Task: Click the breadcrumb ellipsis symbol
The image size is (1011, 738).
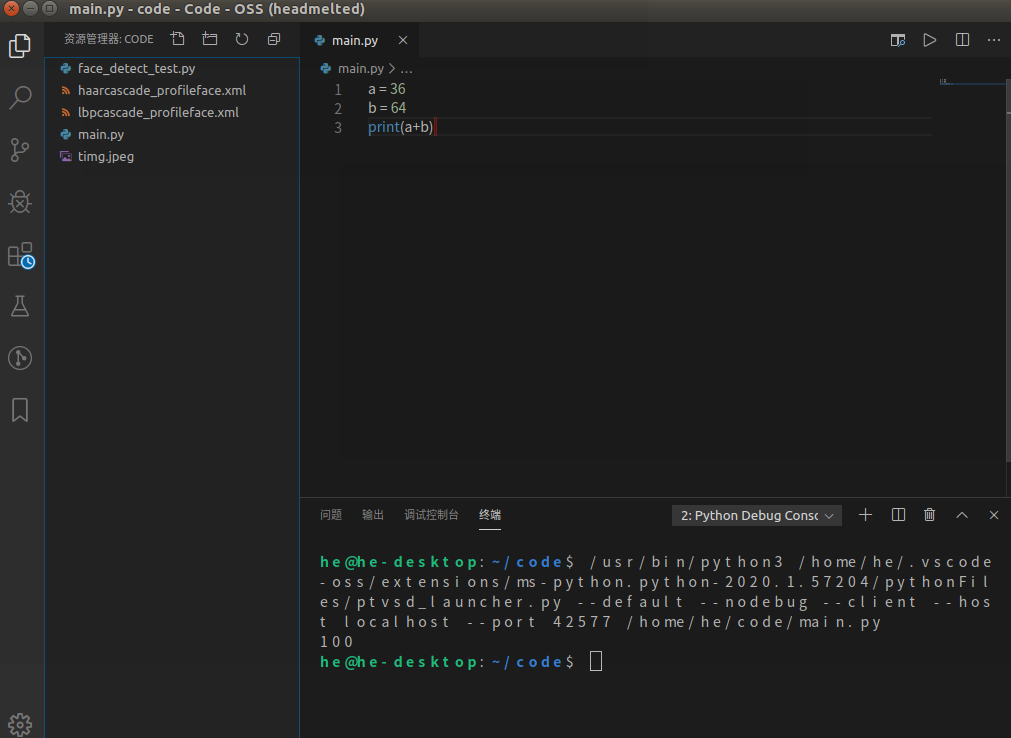Action: click(x=406, y=68)
